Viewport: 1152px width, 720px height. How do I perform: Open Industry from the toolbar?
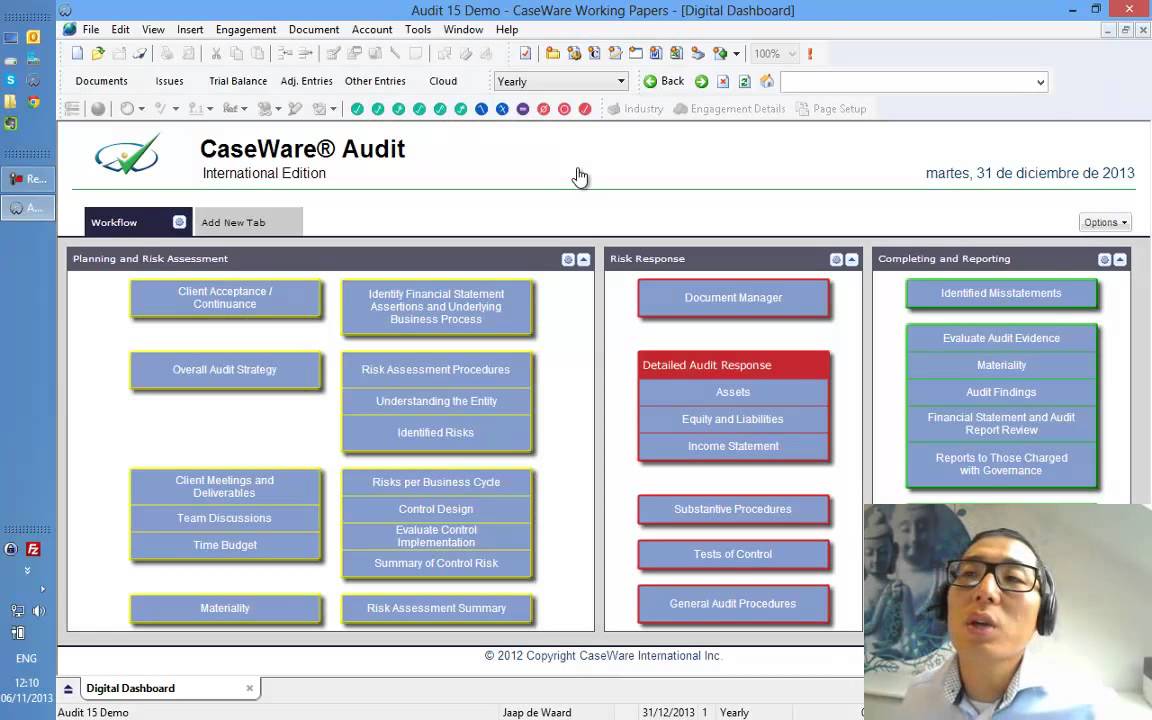(x=636, y=109)
